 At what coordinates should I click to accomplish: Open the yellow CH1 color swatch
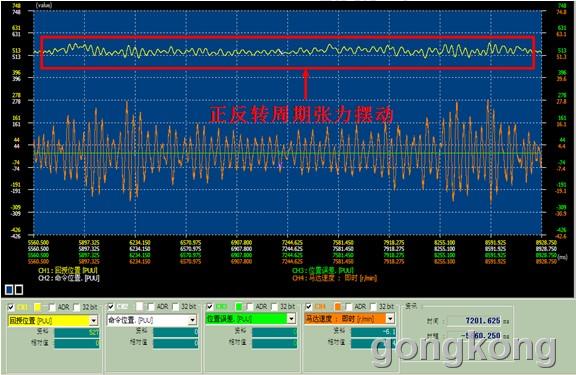coord(37,307)
